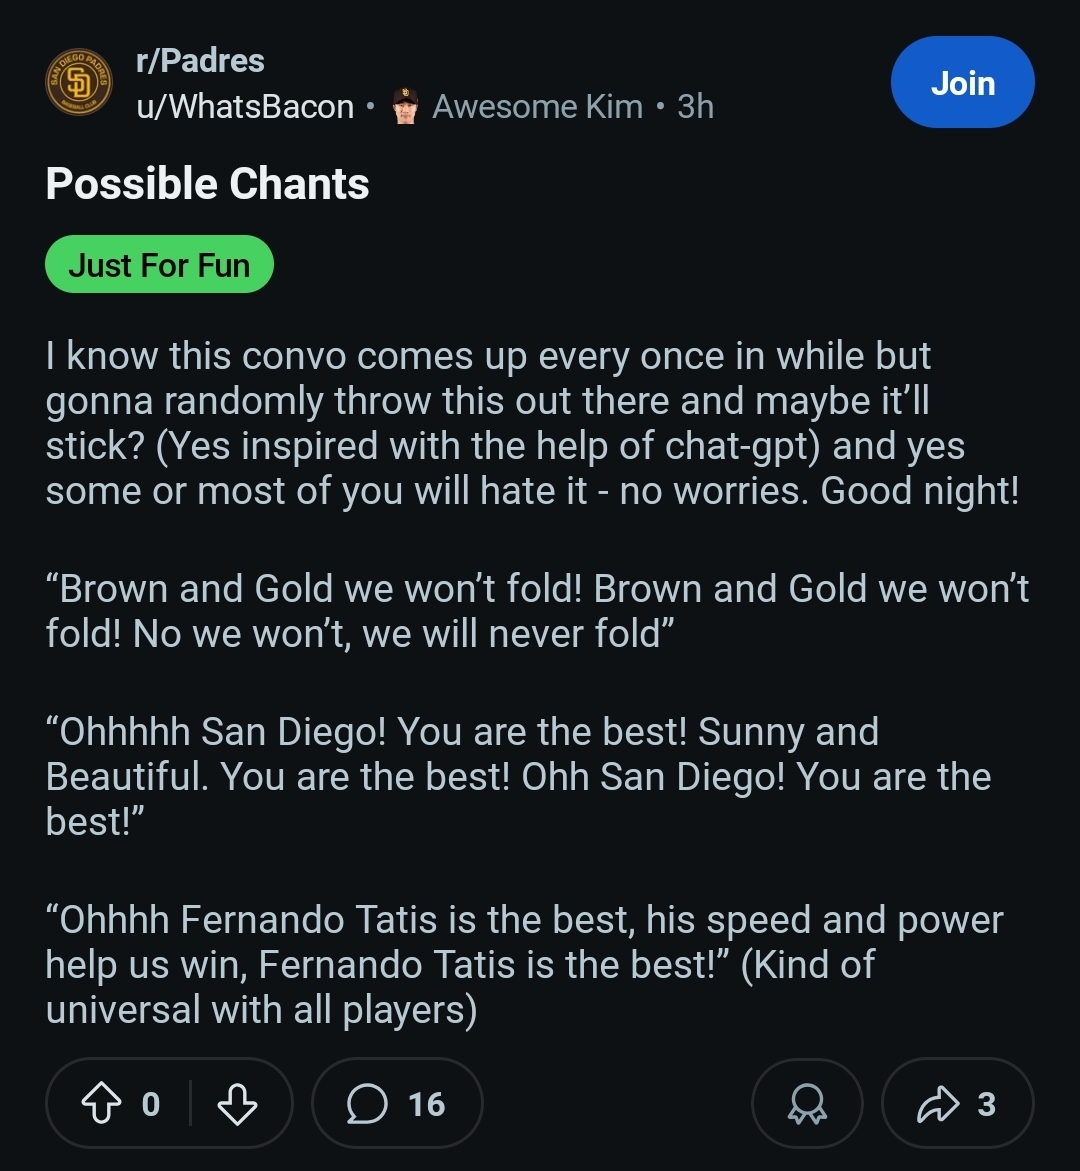Tap the vote score showing 0
The height and width of the screenshot is (1171, 1080).
tap(151, 1105)
